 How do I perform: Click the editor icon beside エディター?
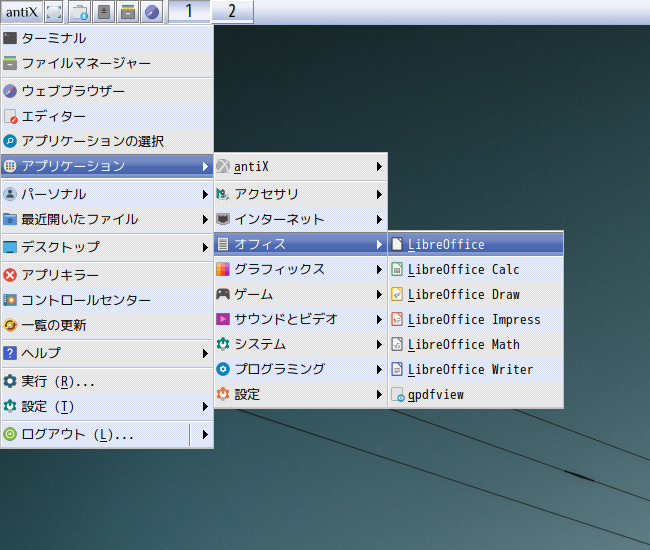click(x=10, y=116)
